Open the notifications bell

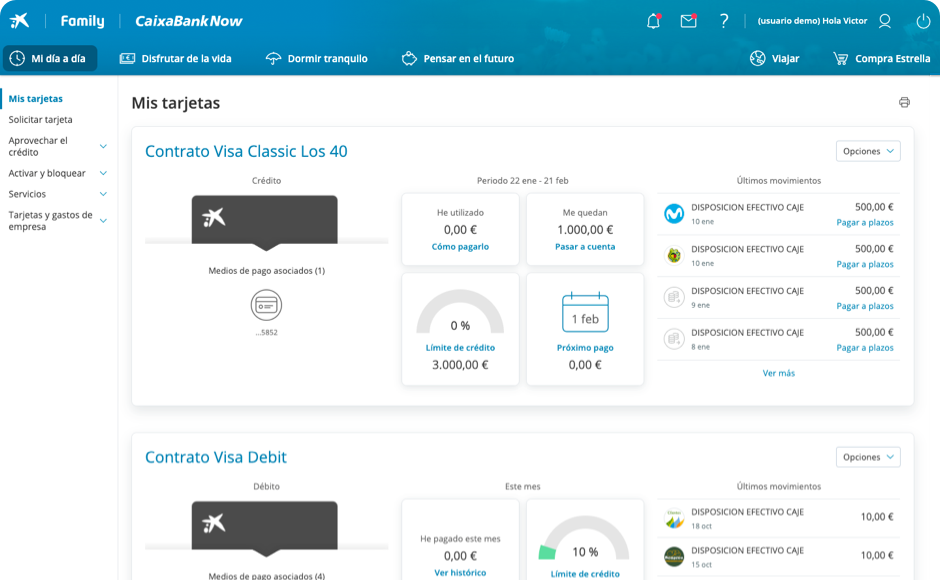point(653,21)
